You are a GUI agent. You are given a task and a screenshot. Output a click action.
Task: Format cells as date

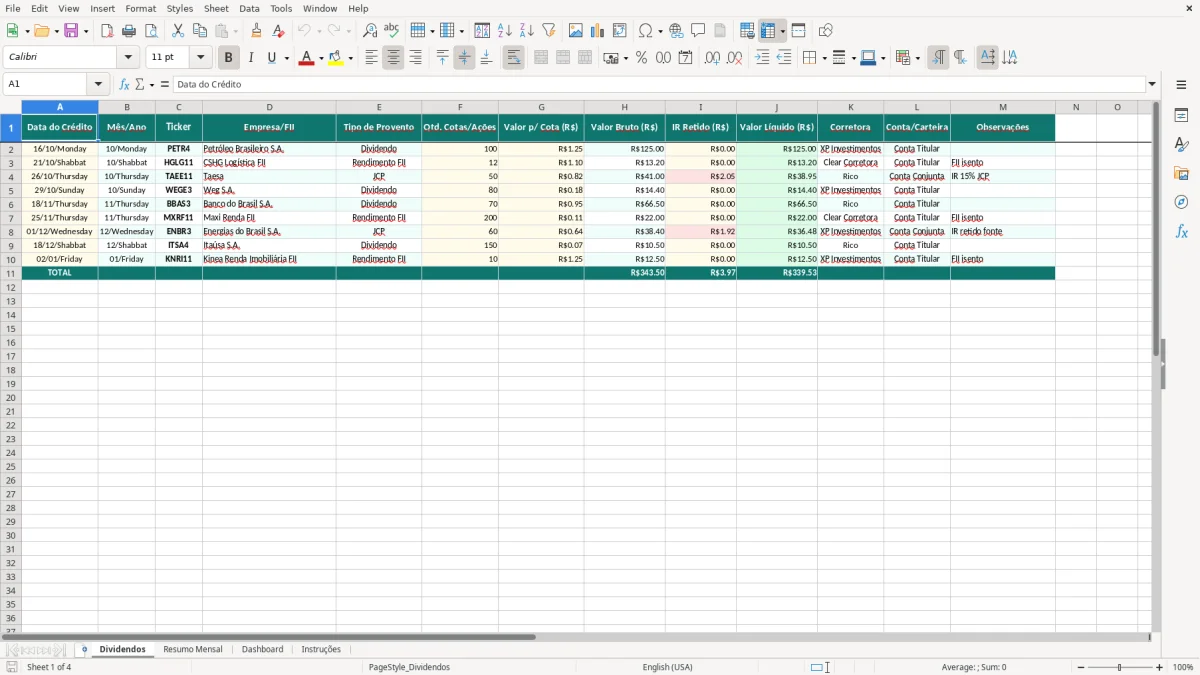pyautogui.click(x=685, y=58)
